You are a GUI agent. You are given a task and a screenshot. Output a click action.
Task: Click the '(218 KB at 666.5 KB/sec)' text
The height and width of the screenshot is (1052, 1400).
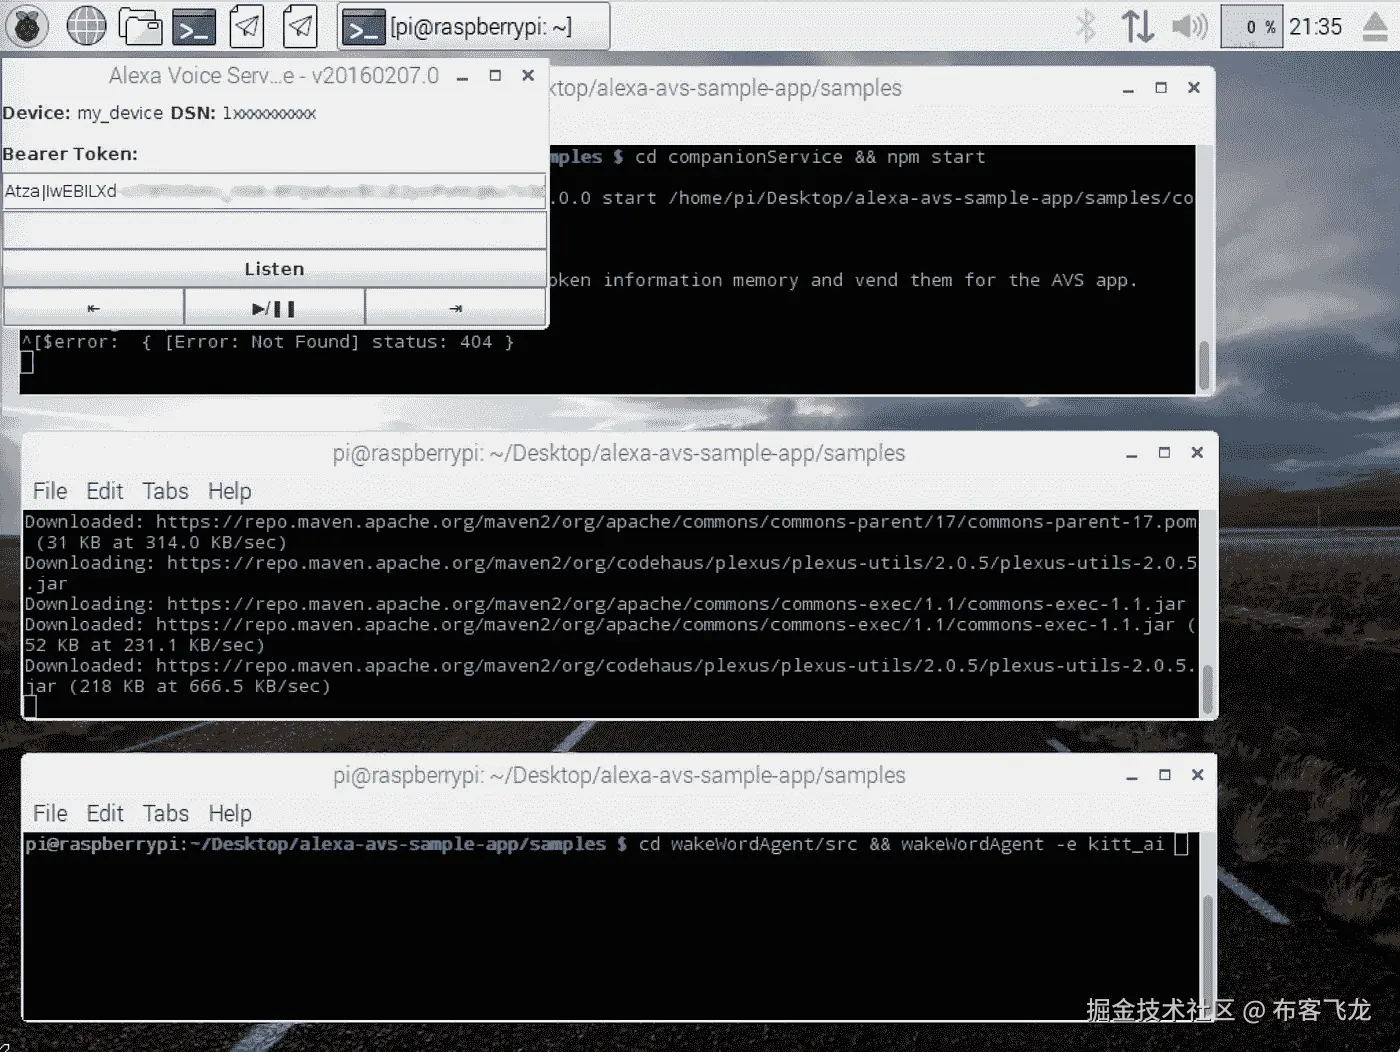(200, 686)
